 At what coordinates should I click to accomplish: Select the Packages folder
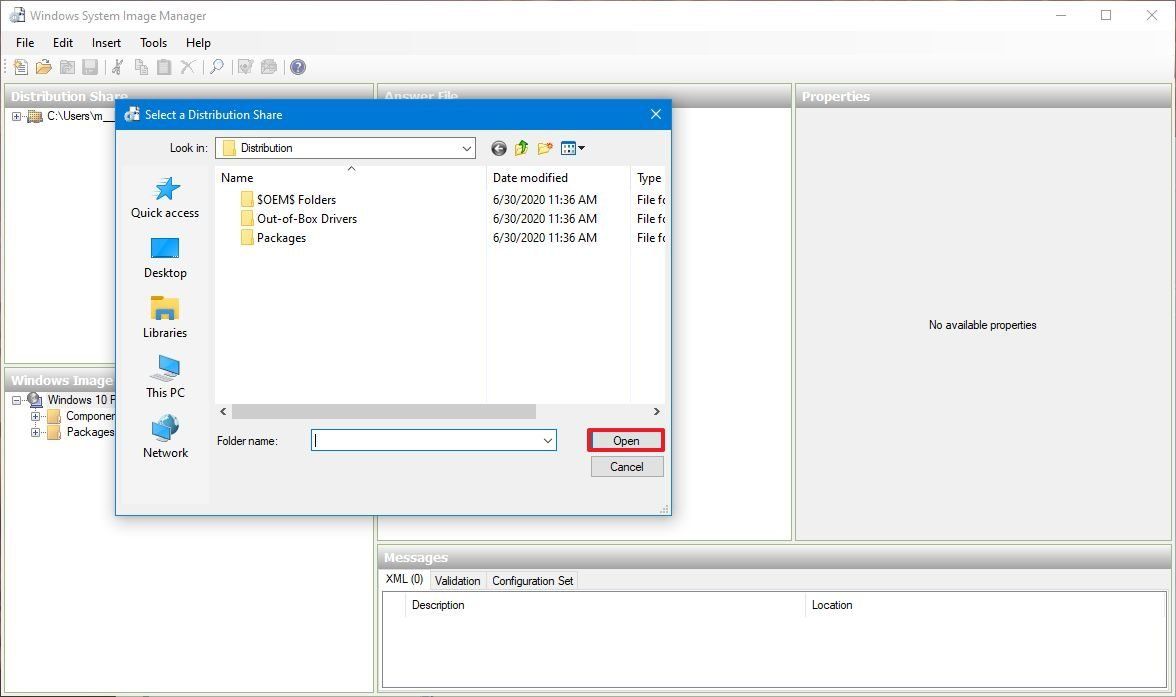pyautogui.click(x=281, y=237)
